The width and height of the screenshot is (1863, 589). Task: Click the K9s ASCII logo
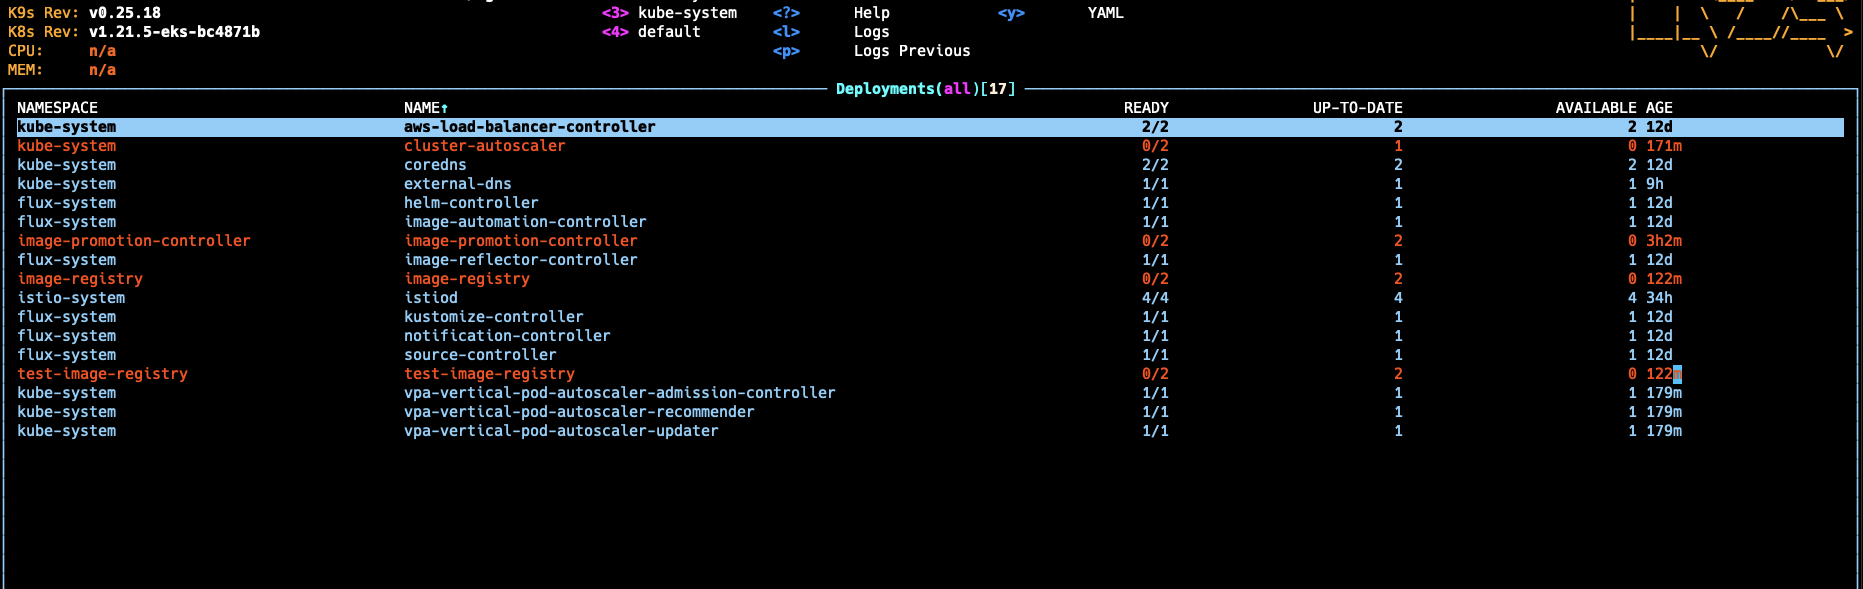click(x=1740, y=30)
